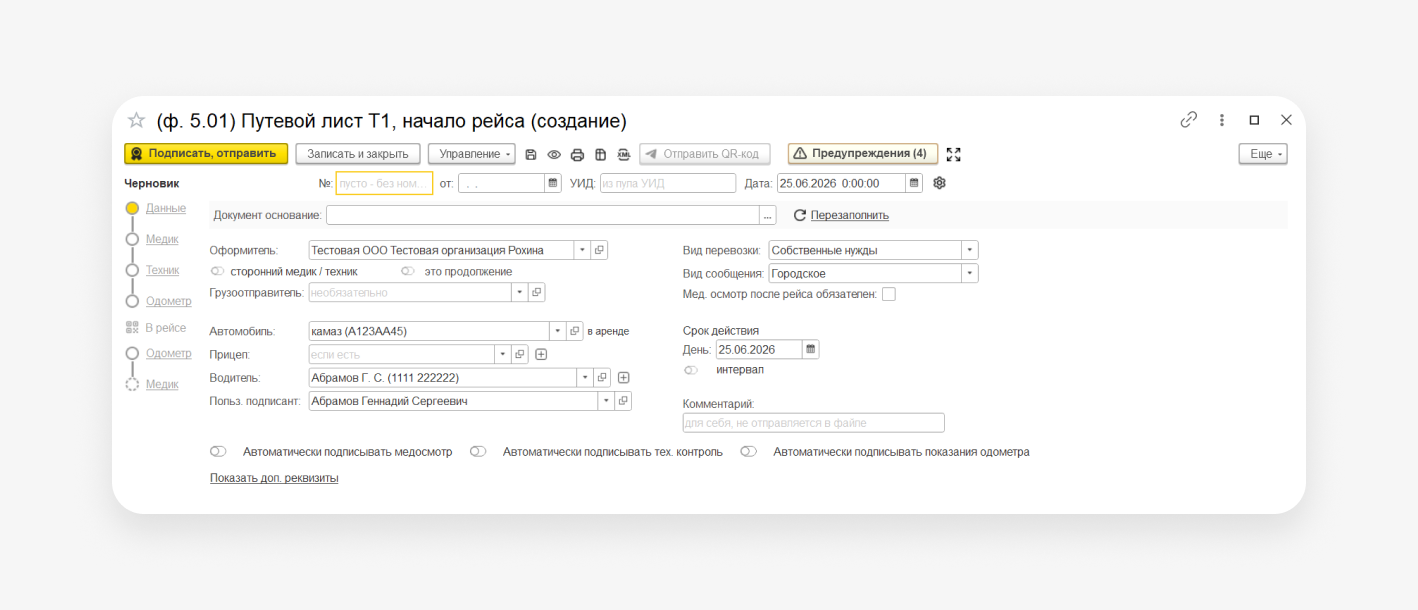Open the Водитель record via open icon

point(602,377)
